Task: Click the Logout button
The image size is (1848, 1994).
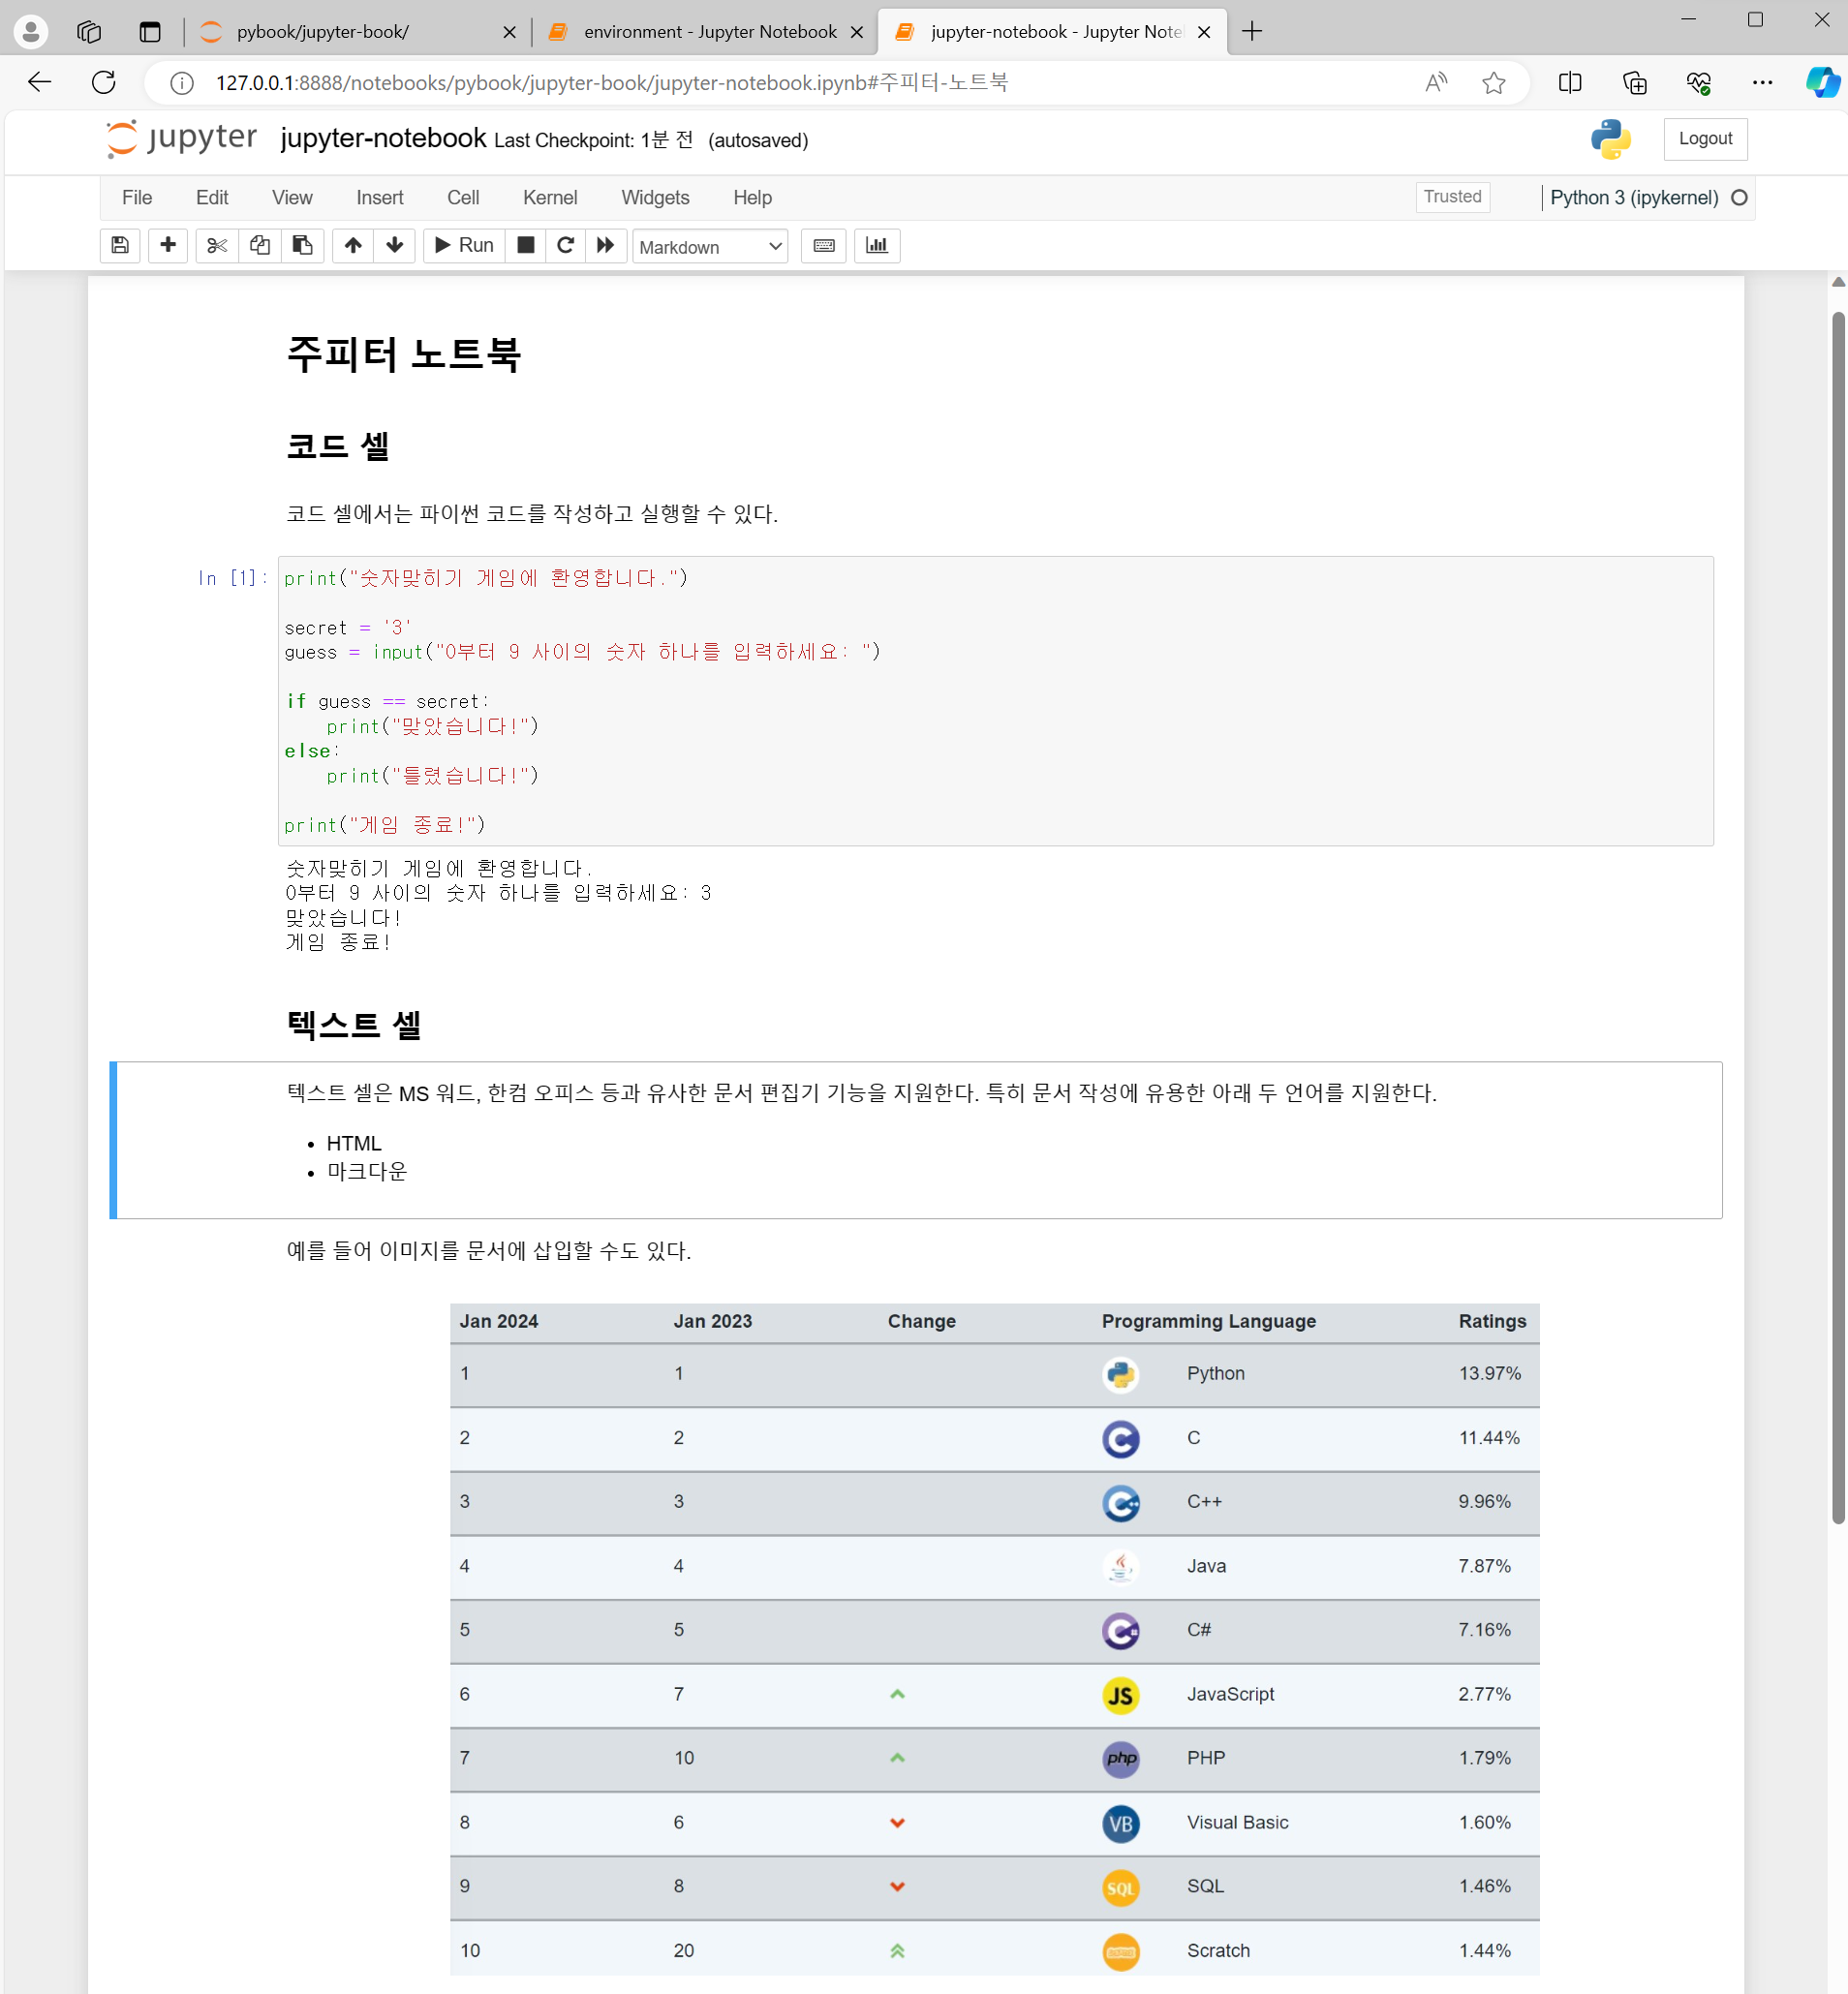Action: click(1705, 139)
